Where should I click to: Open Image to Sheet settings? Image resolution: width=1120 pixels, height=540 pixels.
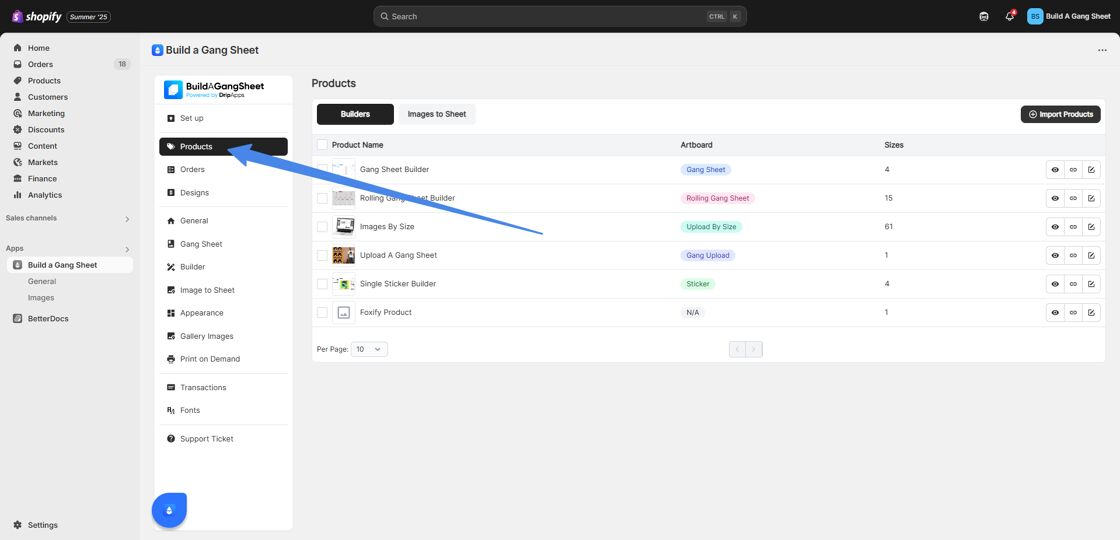pos(223,290)
